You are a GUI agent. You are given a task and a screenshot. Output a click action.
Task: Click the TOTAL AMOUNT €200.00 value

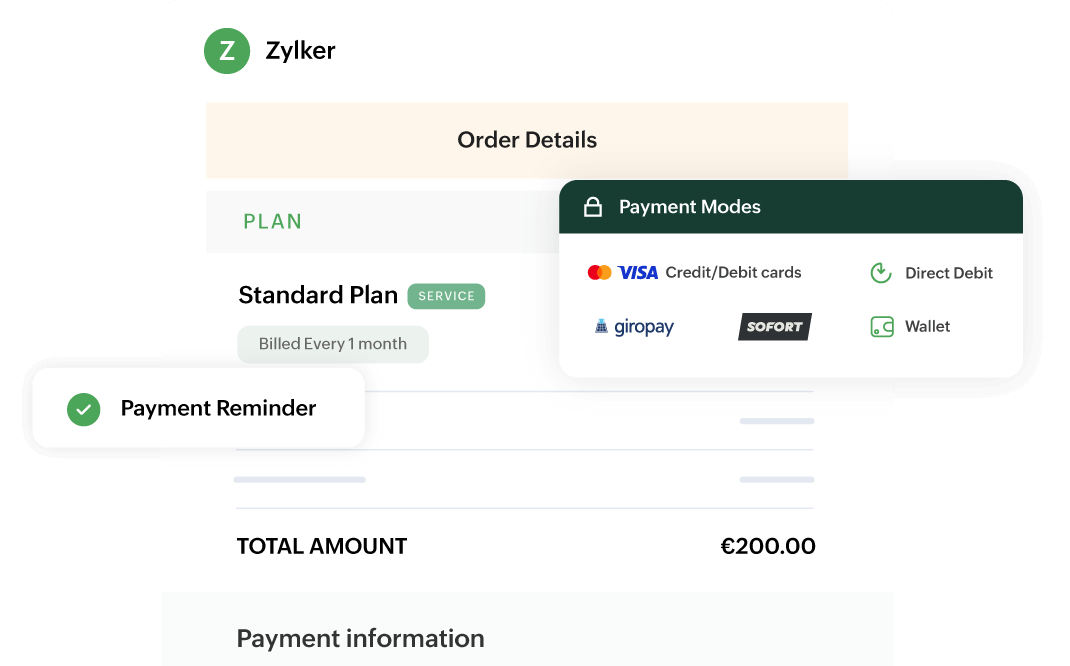[x=766, y=546]
